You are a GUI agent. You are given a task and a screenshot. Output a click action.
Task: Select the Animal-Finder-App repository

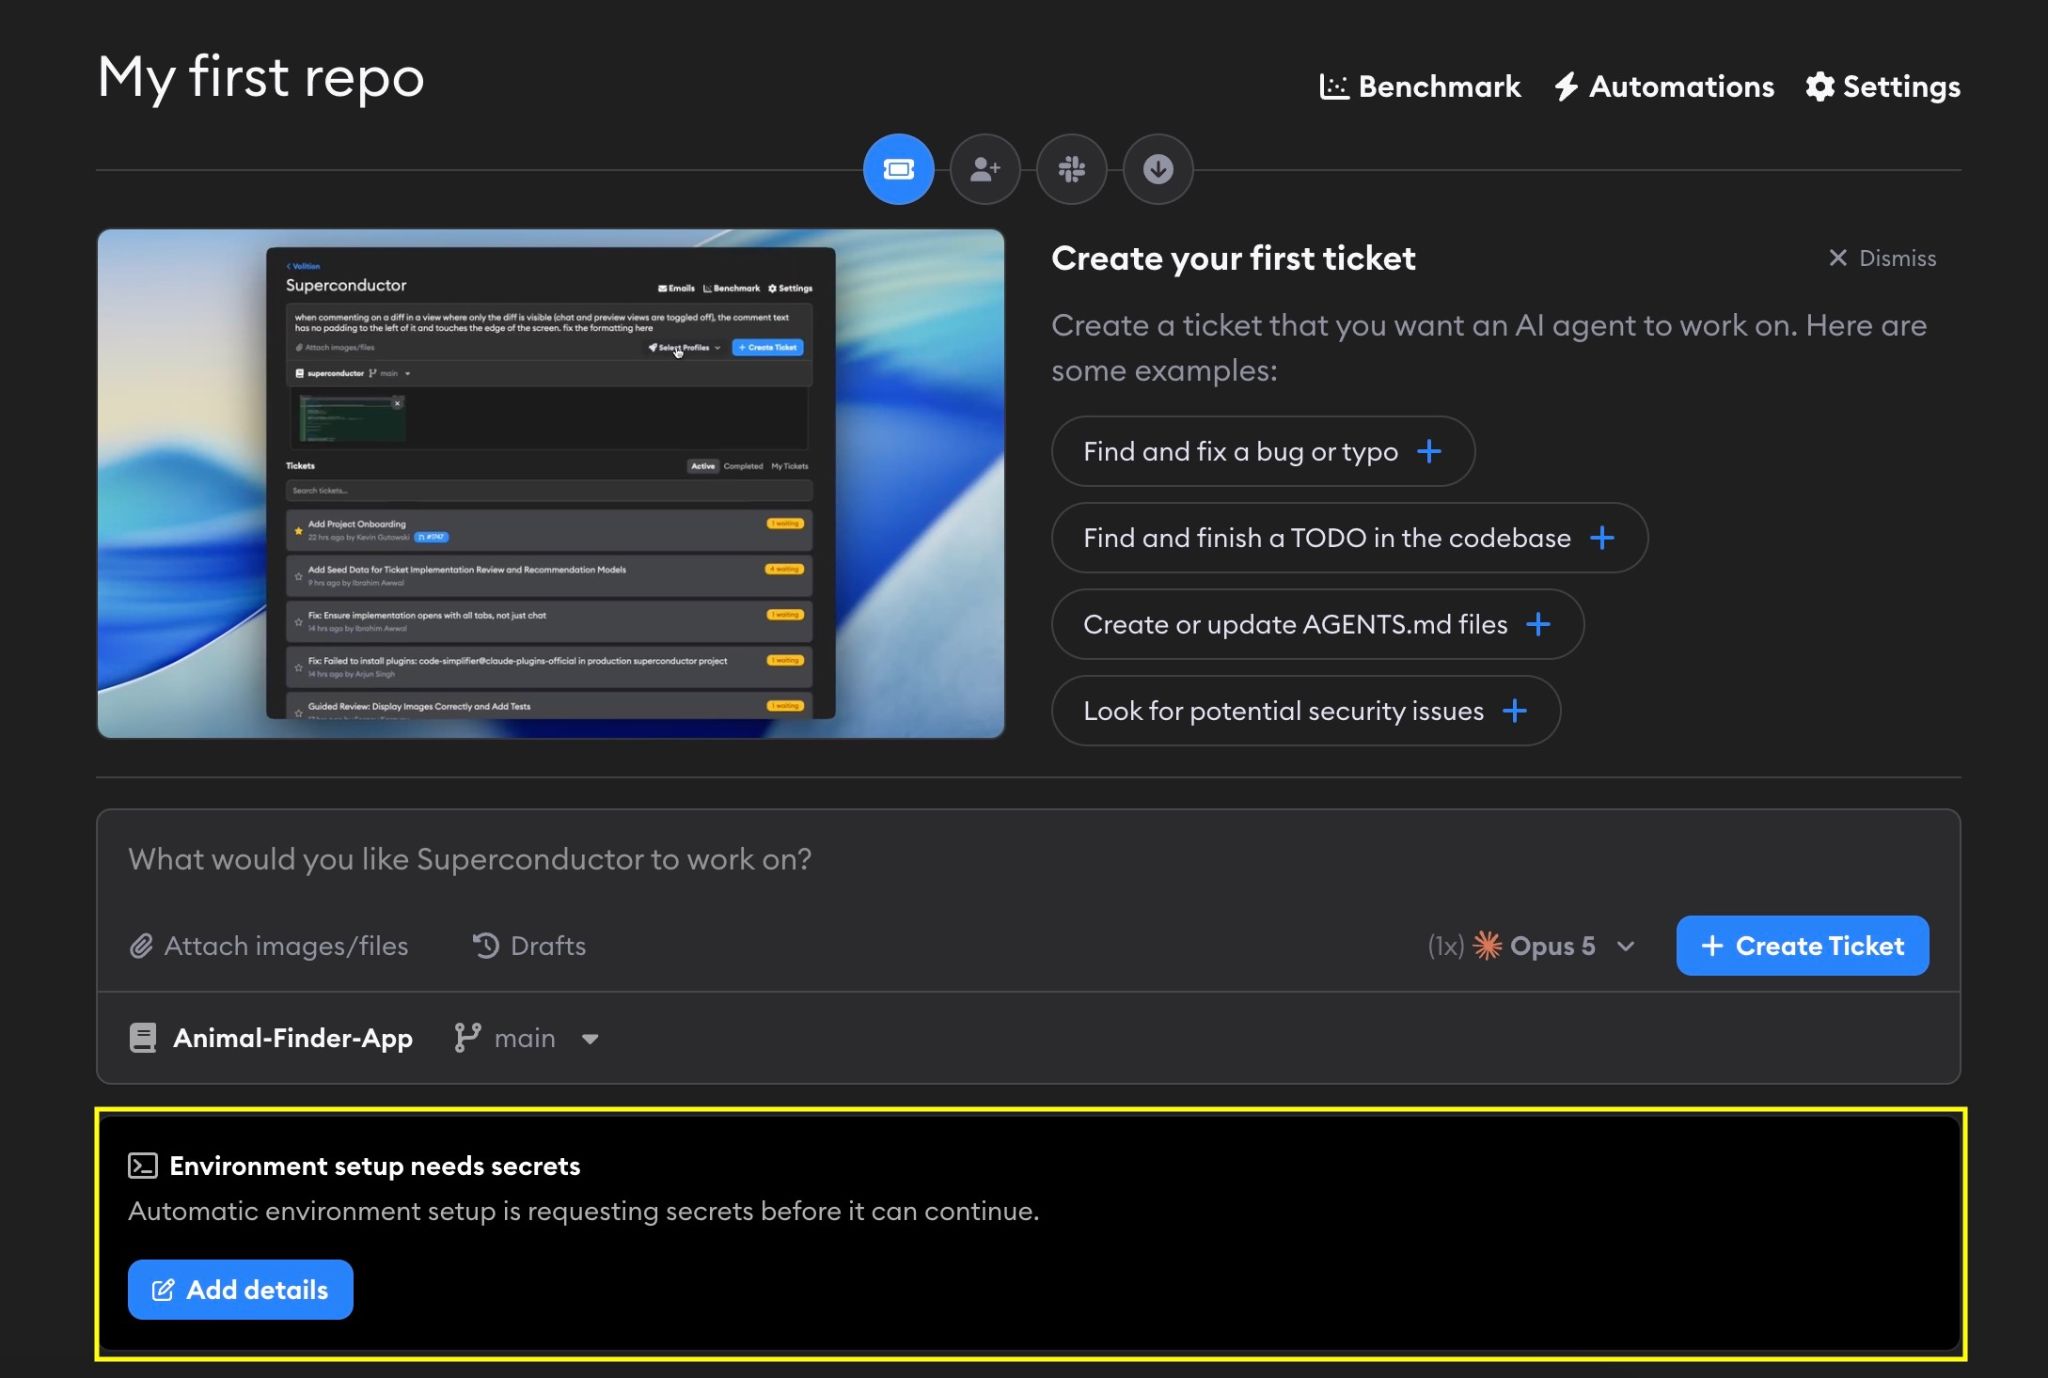pyautogui.click(x=271, y=1038)
